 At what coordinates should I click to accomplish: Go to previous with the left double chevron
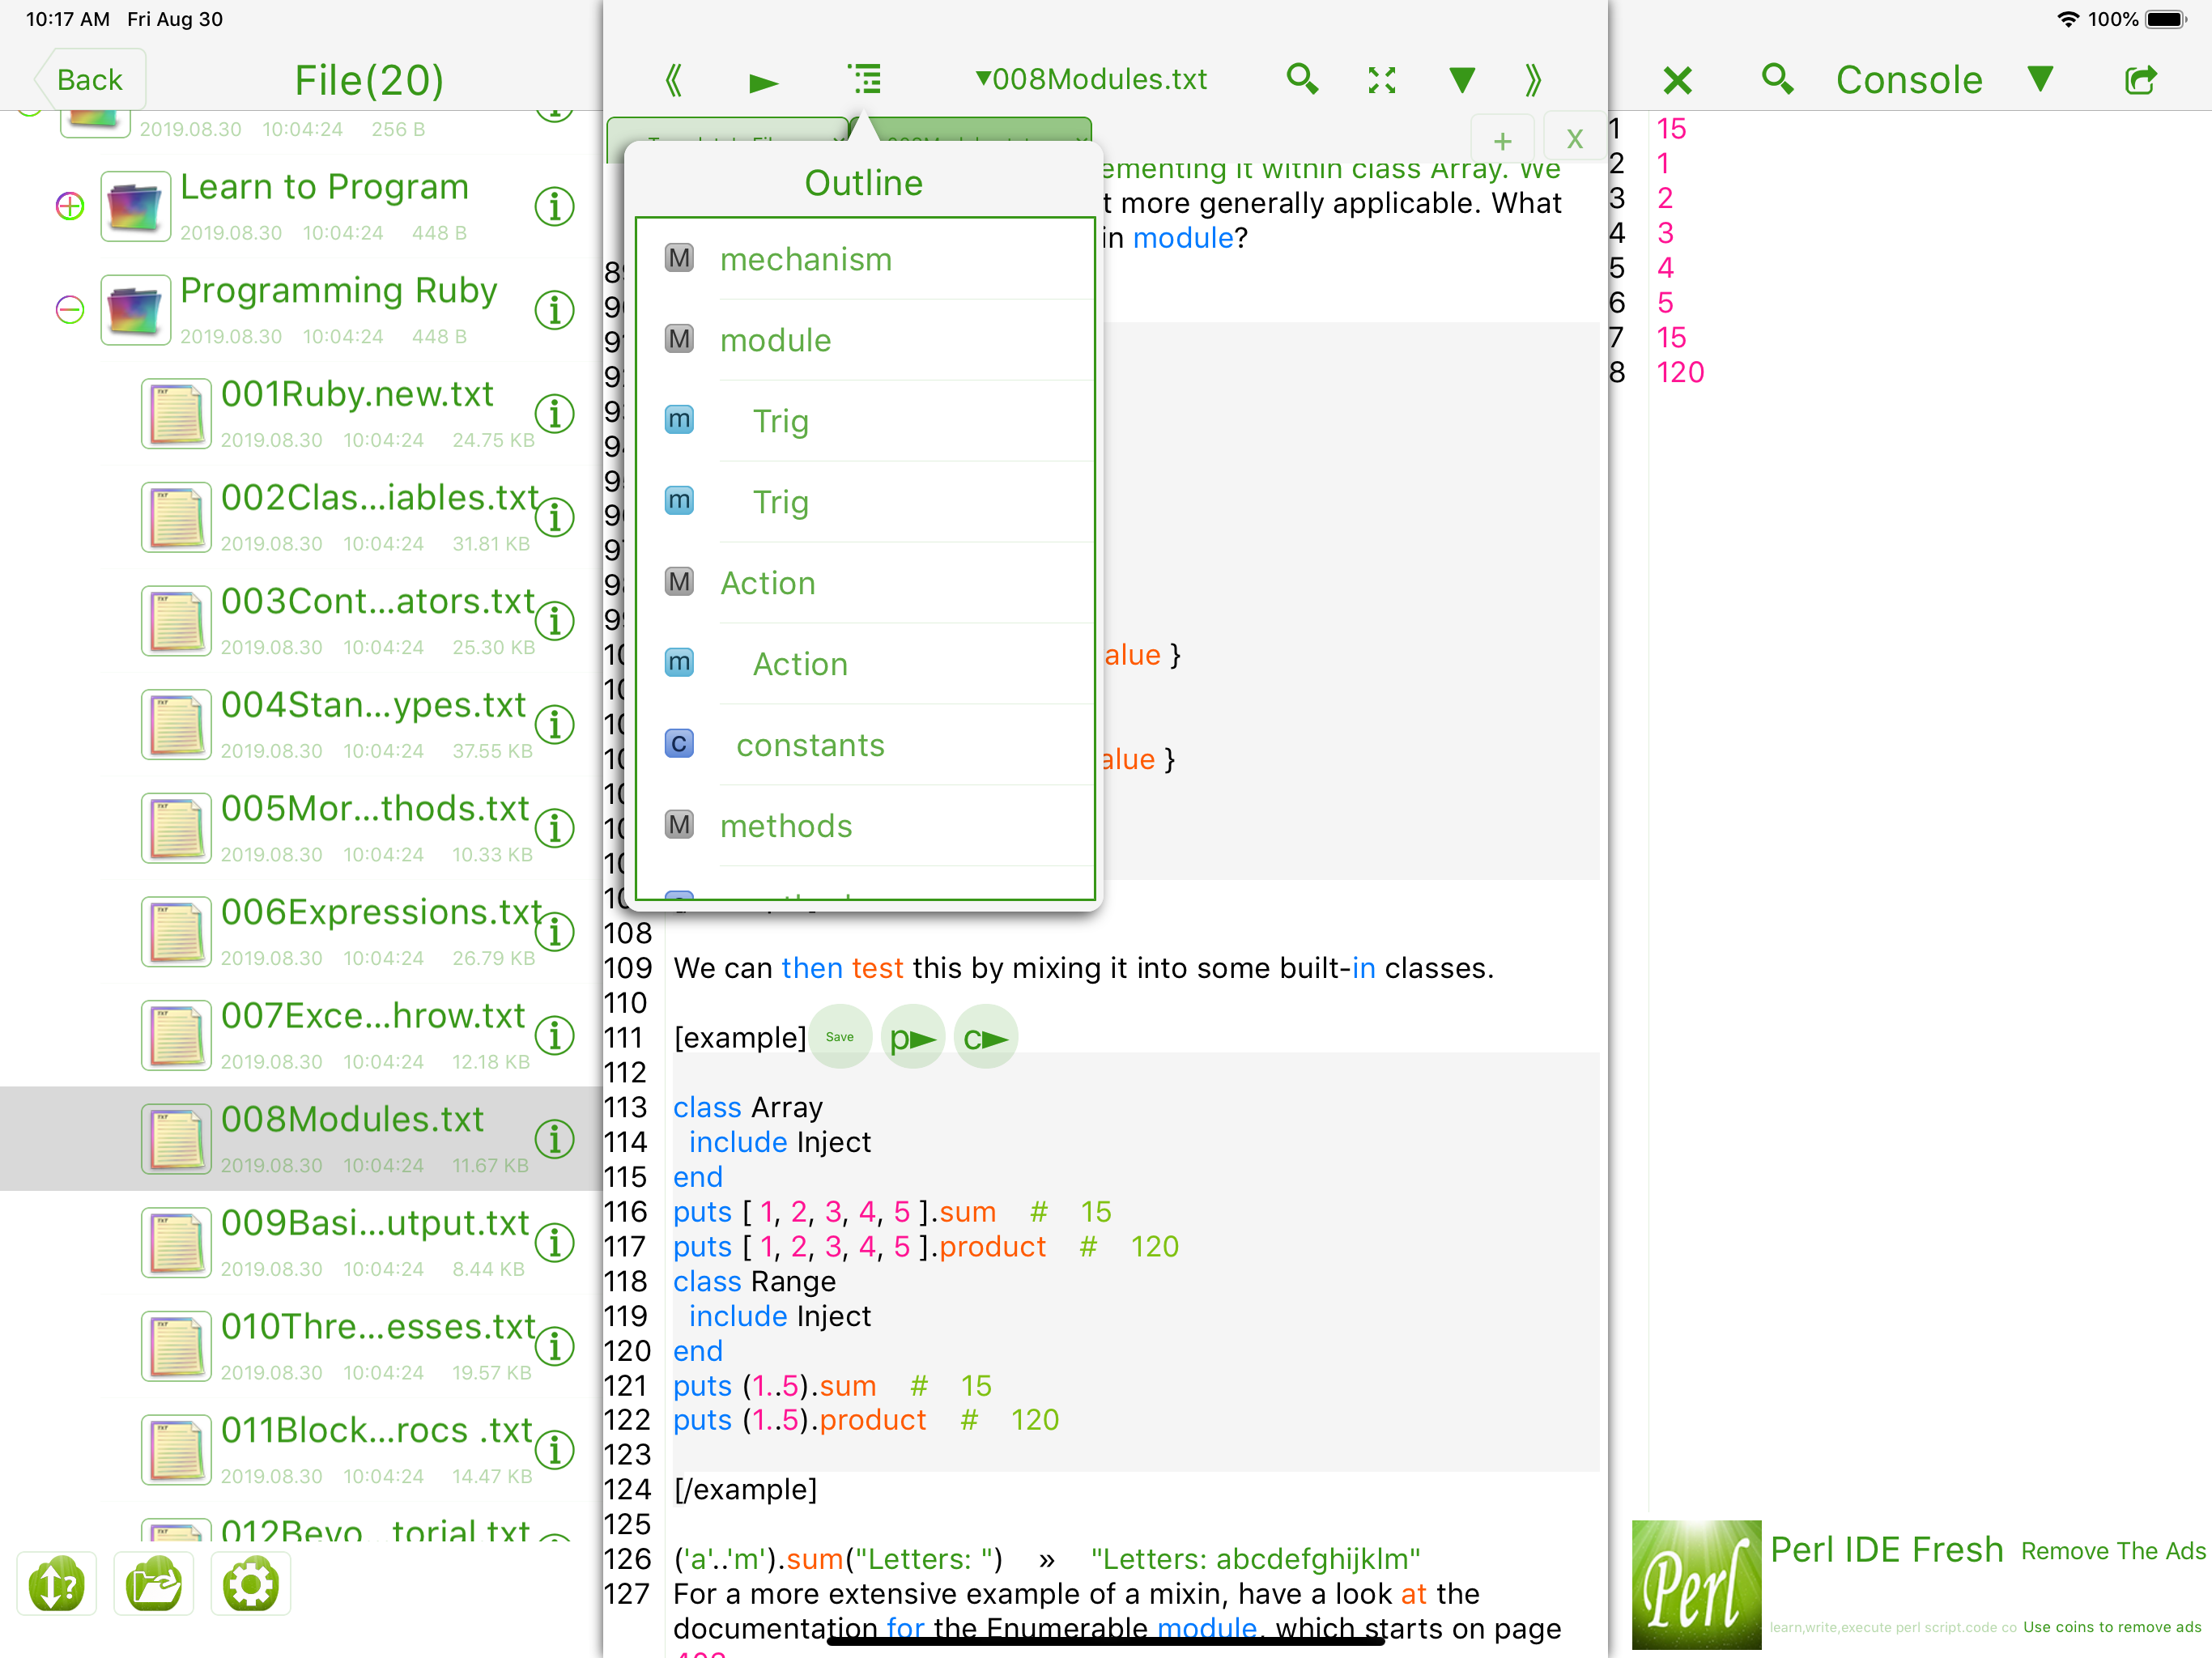click(x=674, y=79)
